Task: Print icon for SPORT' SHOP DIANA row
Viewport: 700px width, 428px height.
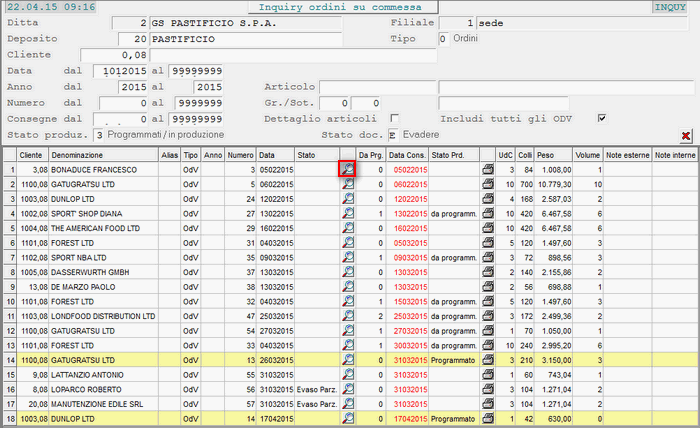Action: click(x=488, y=213)
